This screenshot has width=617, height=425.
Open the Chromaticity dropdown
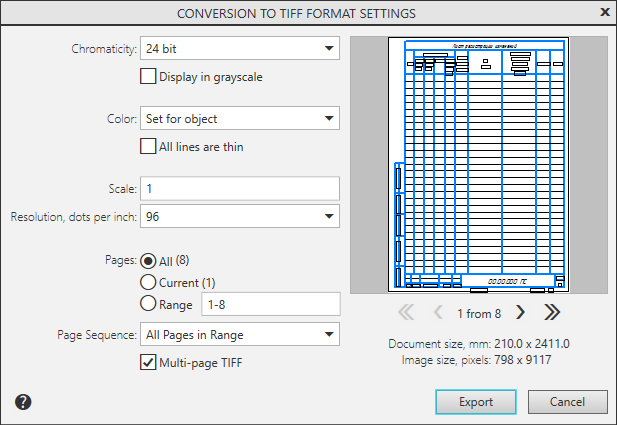tap(240, 48)
